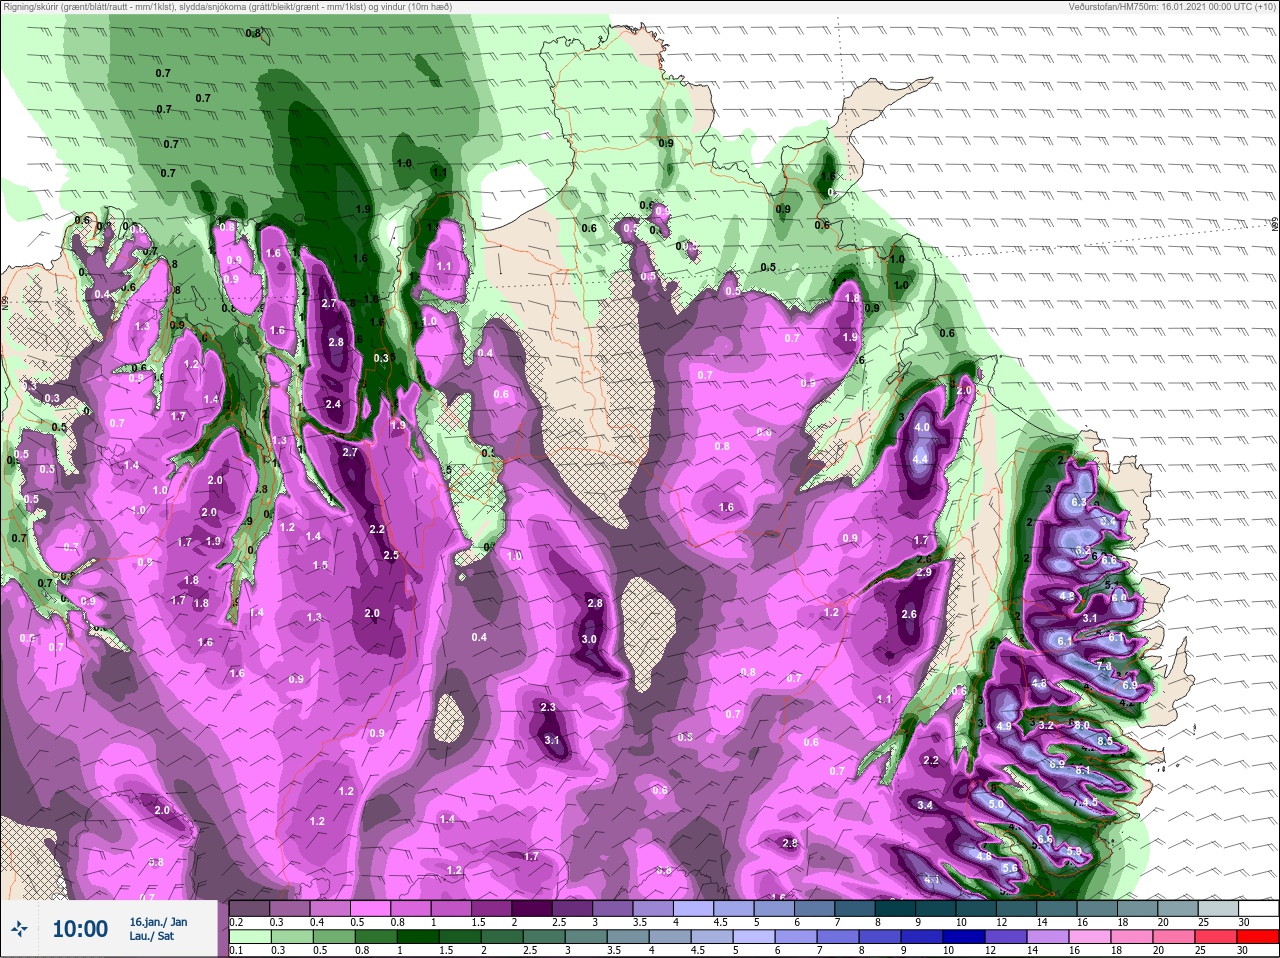Image resolution: width=1280 pixels, height=958 pixels.
Task: Click the 2.4 precipitation value in the northwest
Action: click(334, 404)
